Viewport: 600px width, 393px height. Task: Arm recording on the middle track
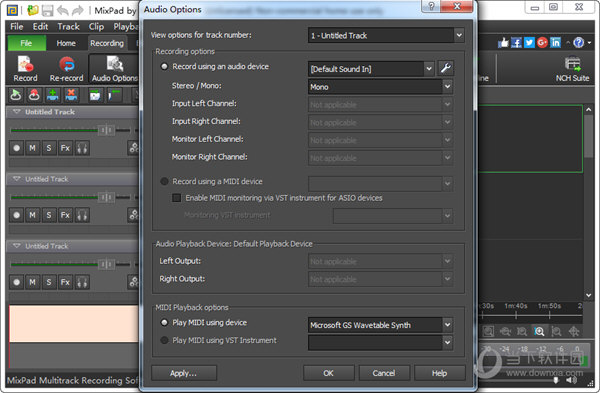pos(16,215)
